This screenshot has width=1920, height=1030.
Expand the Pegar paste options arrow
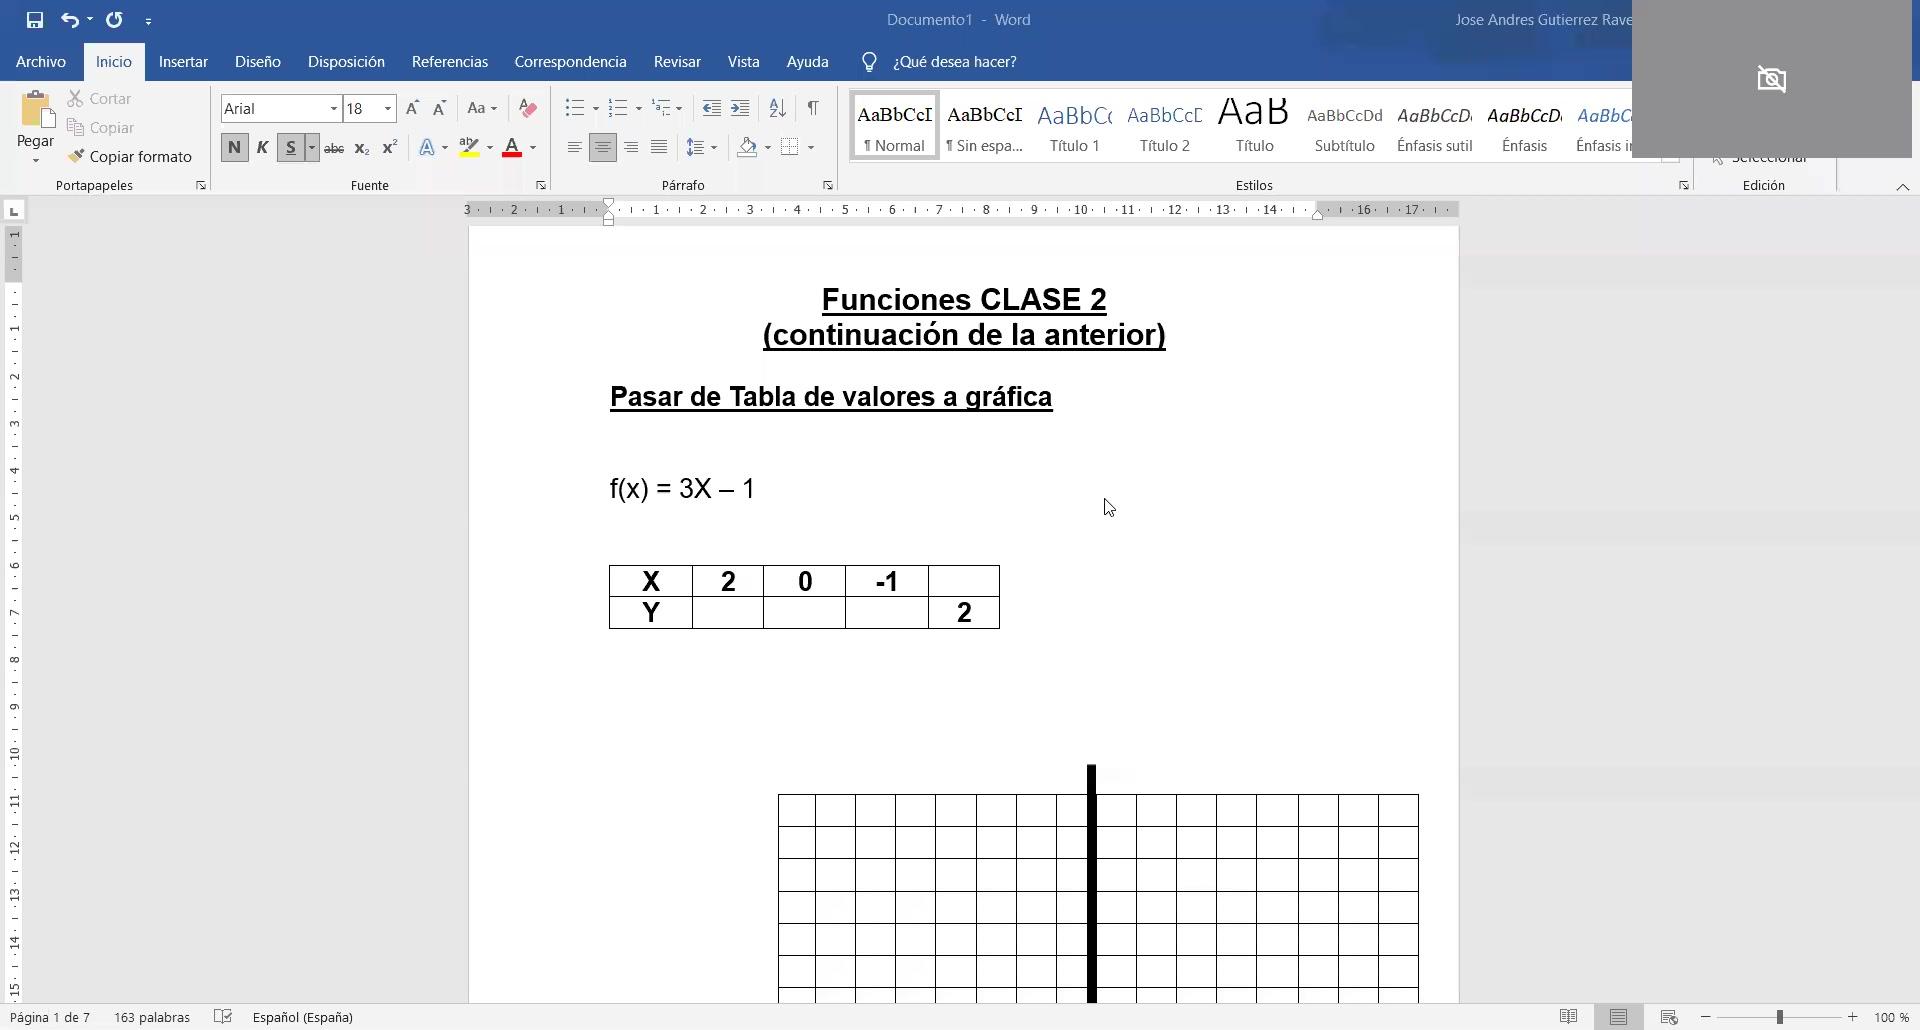[36, 160]
